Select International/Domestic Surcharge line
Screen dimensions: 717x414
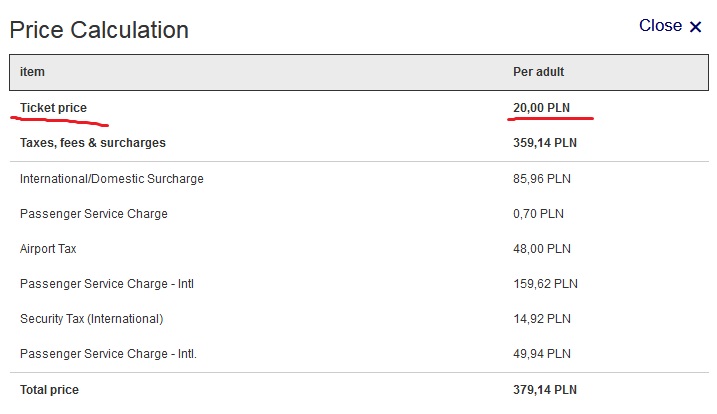click(112, 178)
